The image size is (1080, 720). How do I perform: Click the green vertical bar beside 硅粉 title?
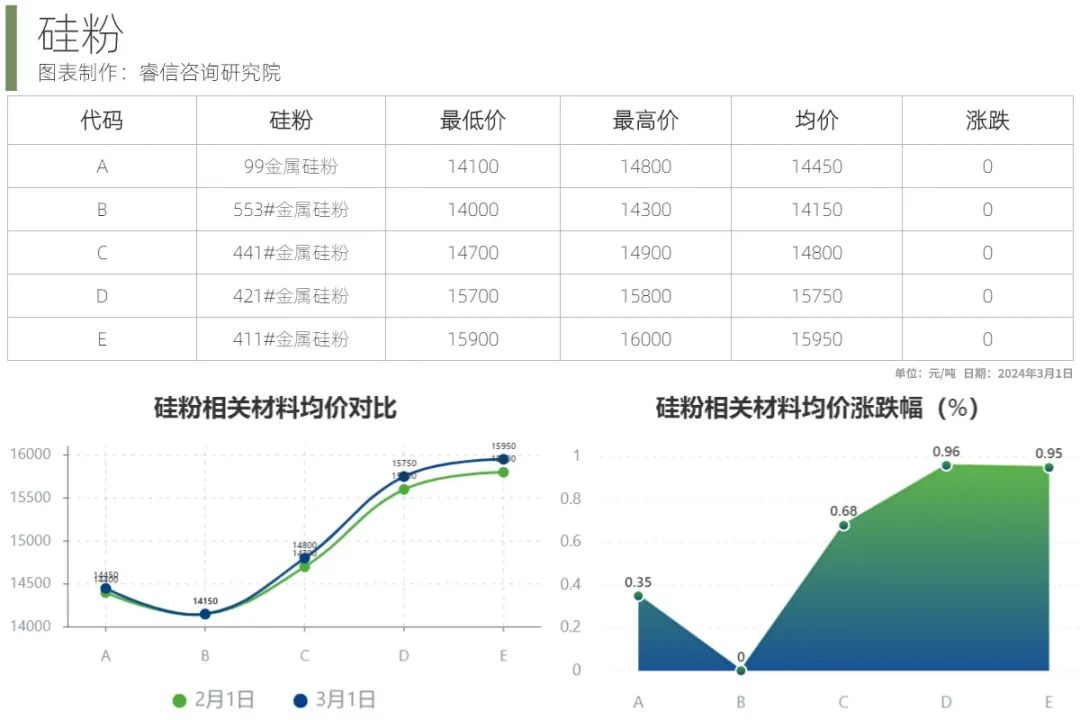[x=11, y=46]
